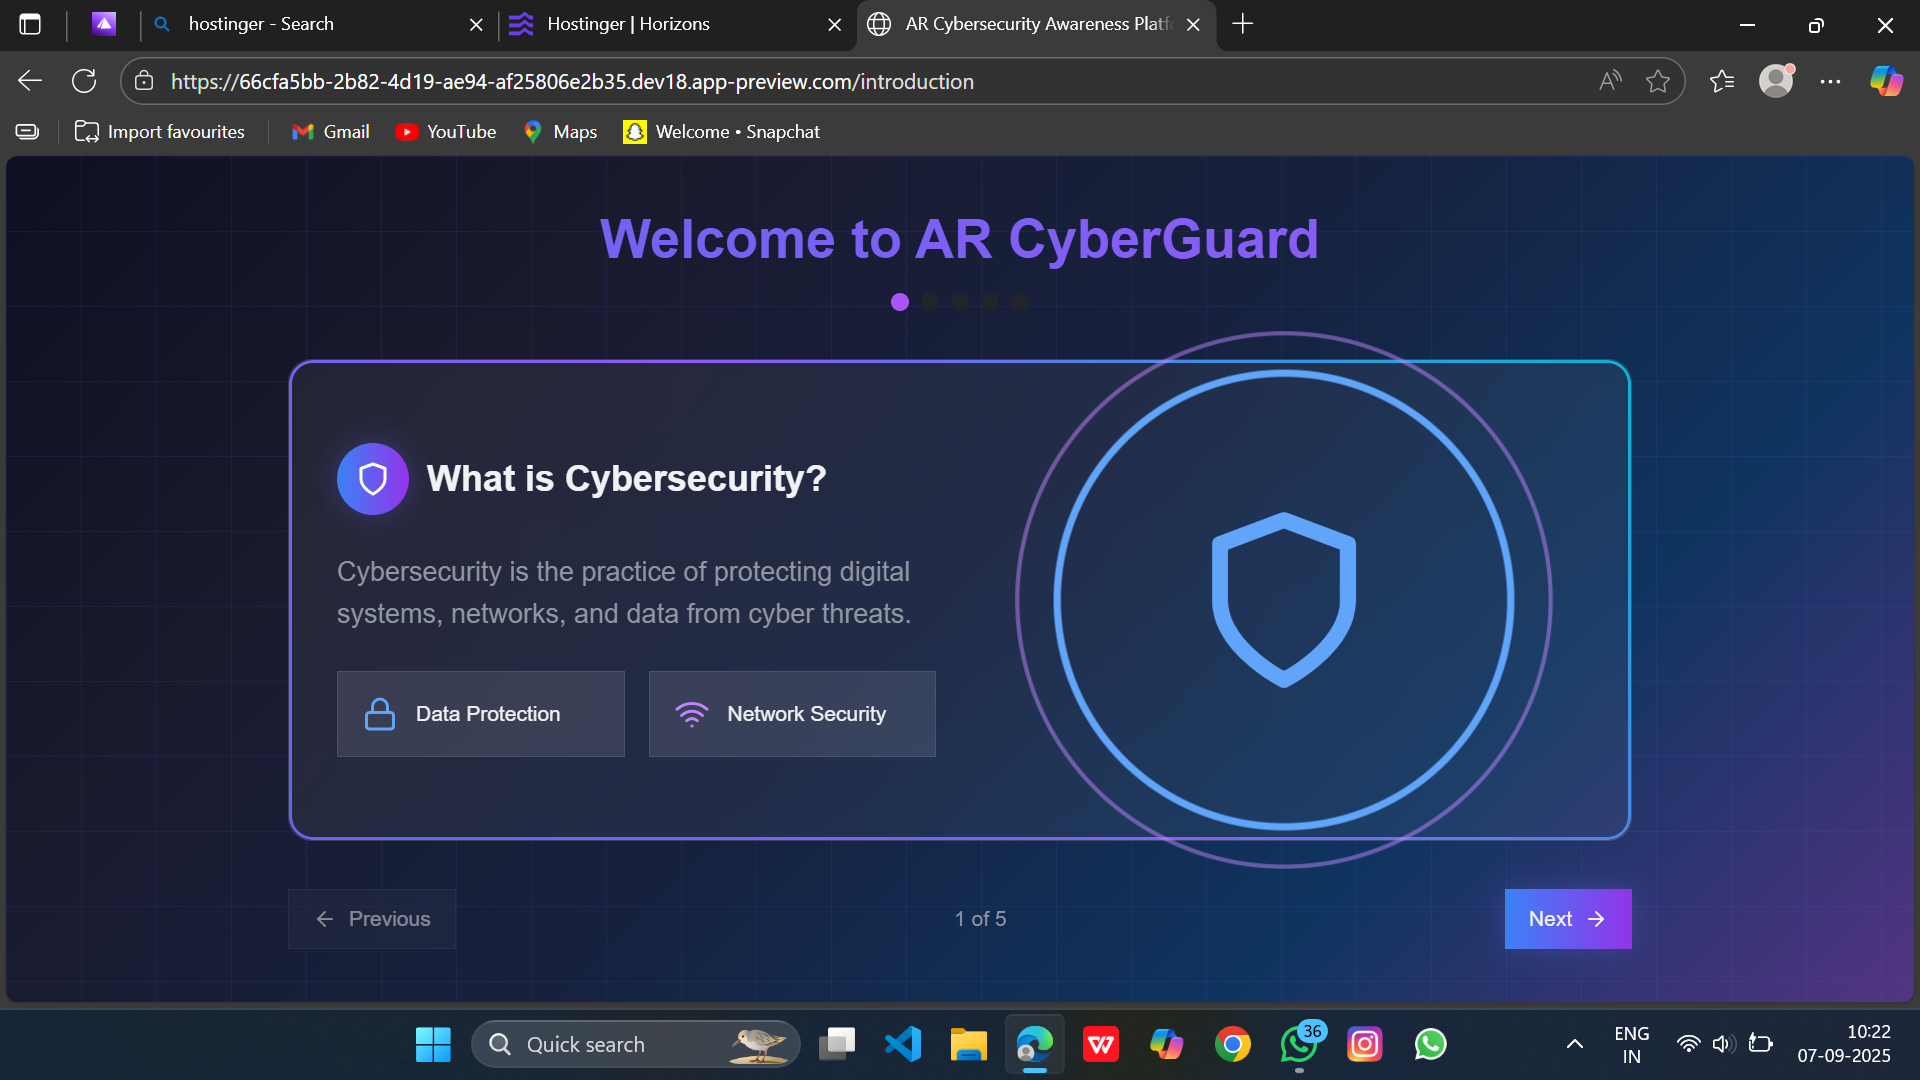The width and height of the screenshot is (1920, 1080).
Task: Open browser Settings and more menu
Action: [x=1830, y=81]
